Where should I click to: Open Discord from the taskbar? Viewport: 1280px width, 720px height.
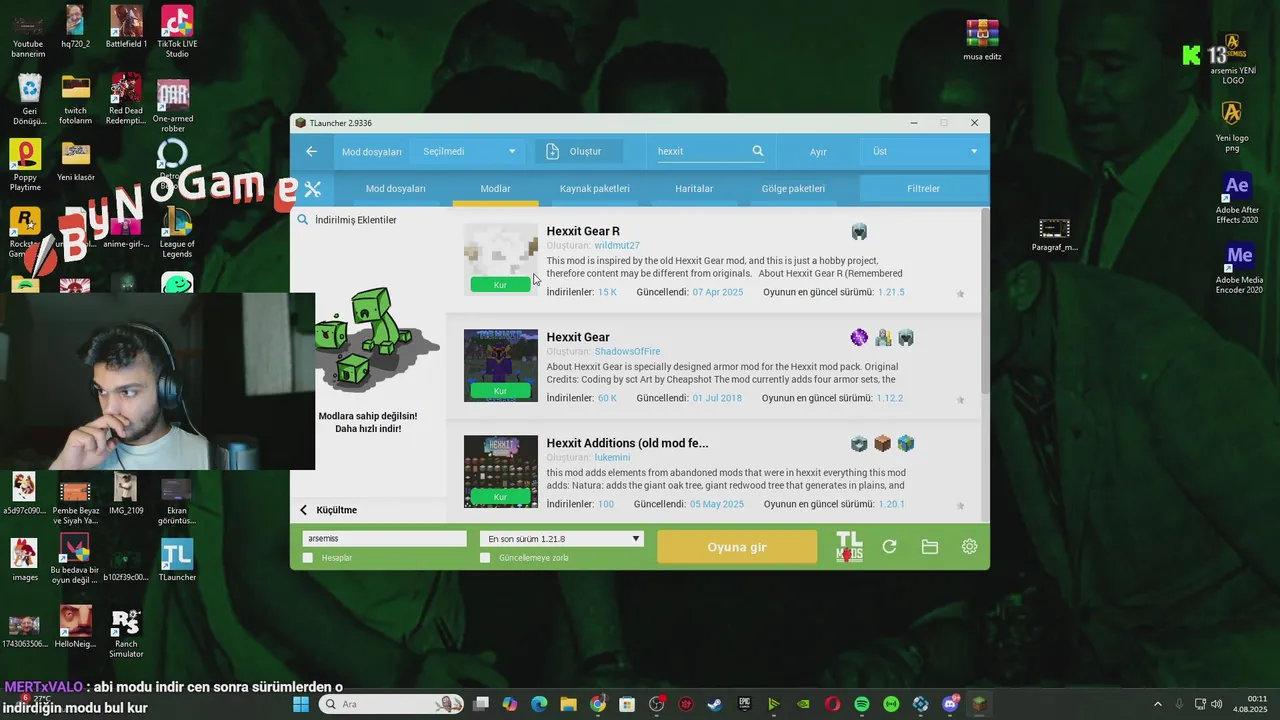pyautogui.click(x=950, y=704)
